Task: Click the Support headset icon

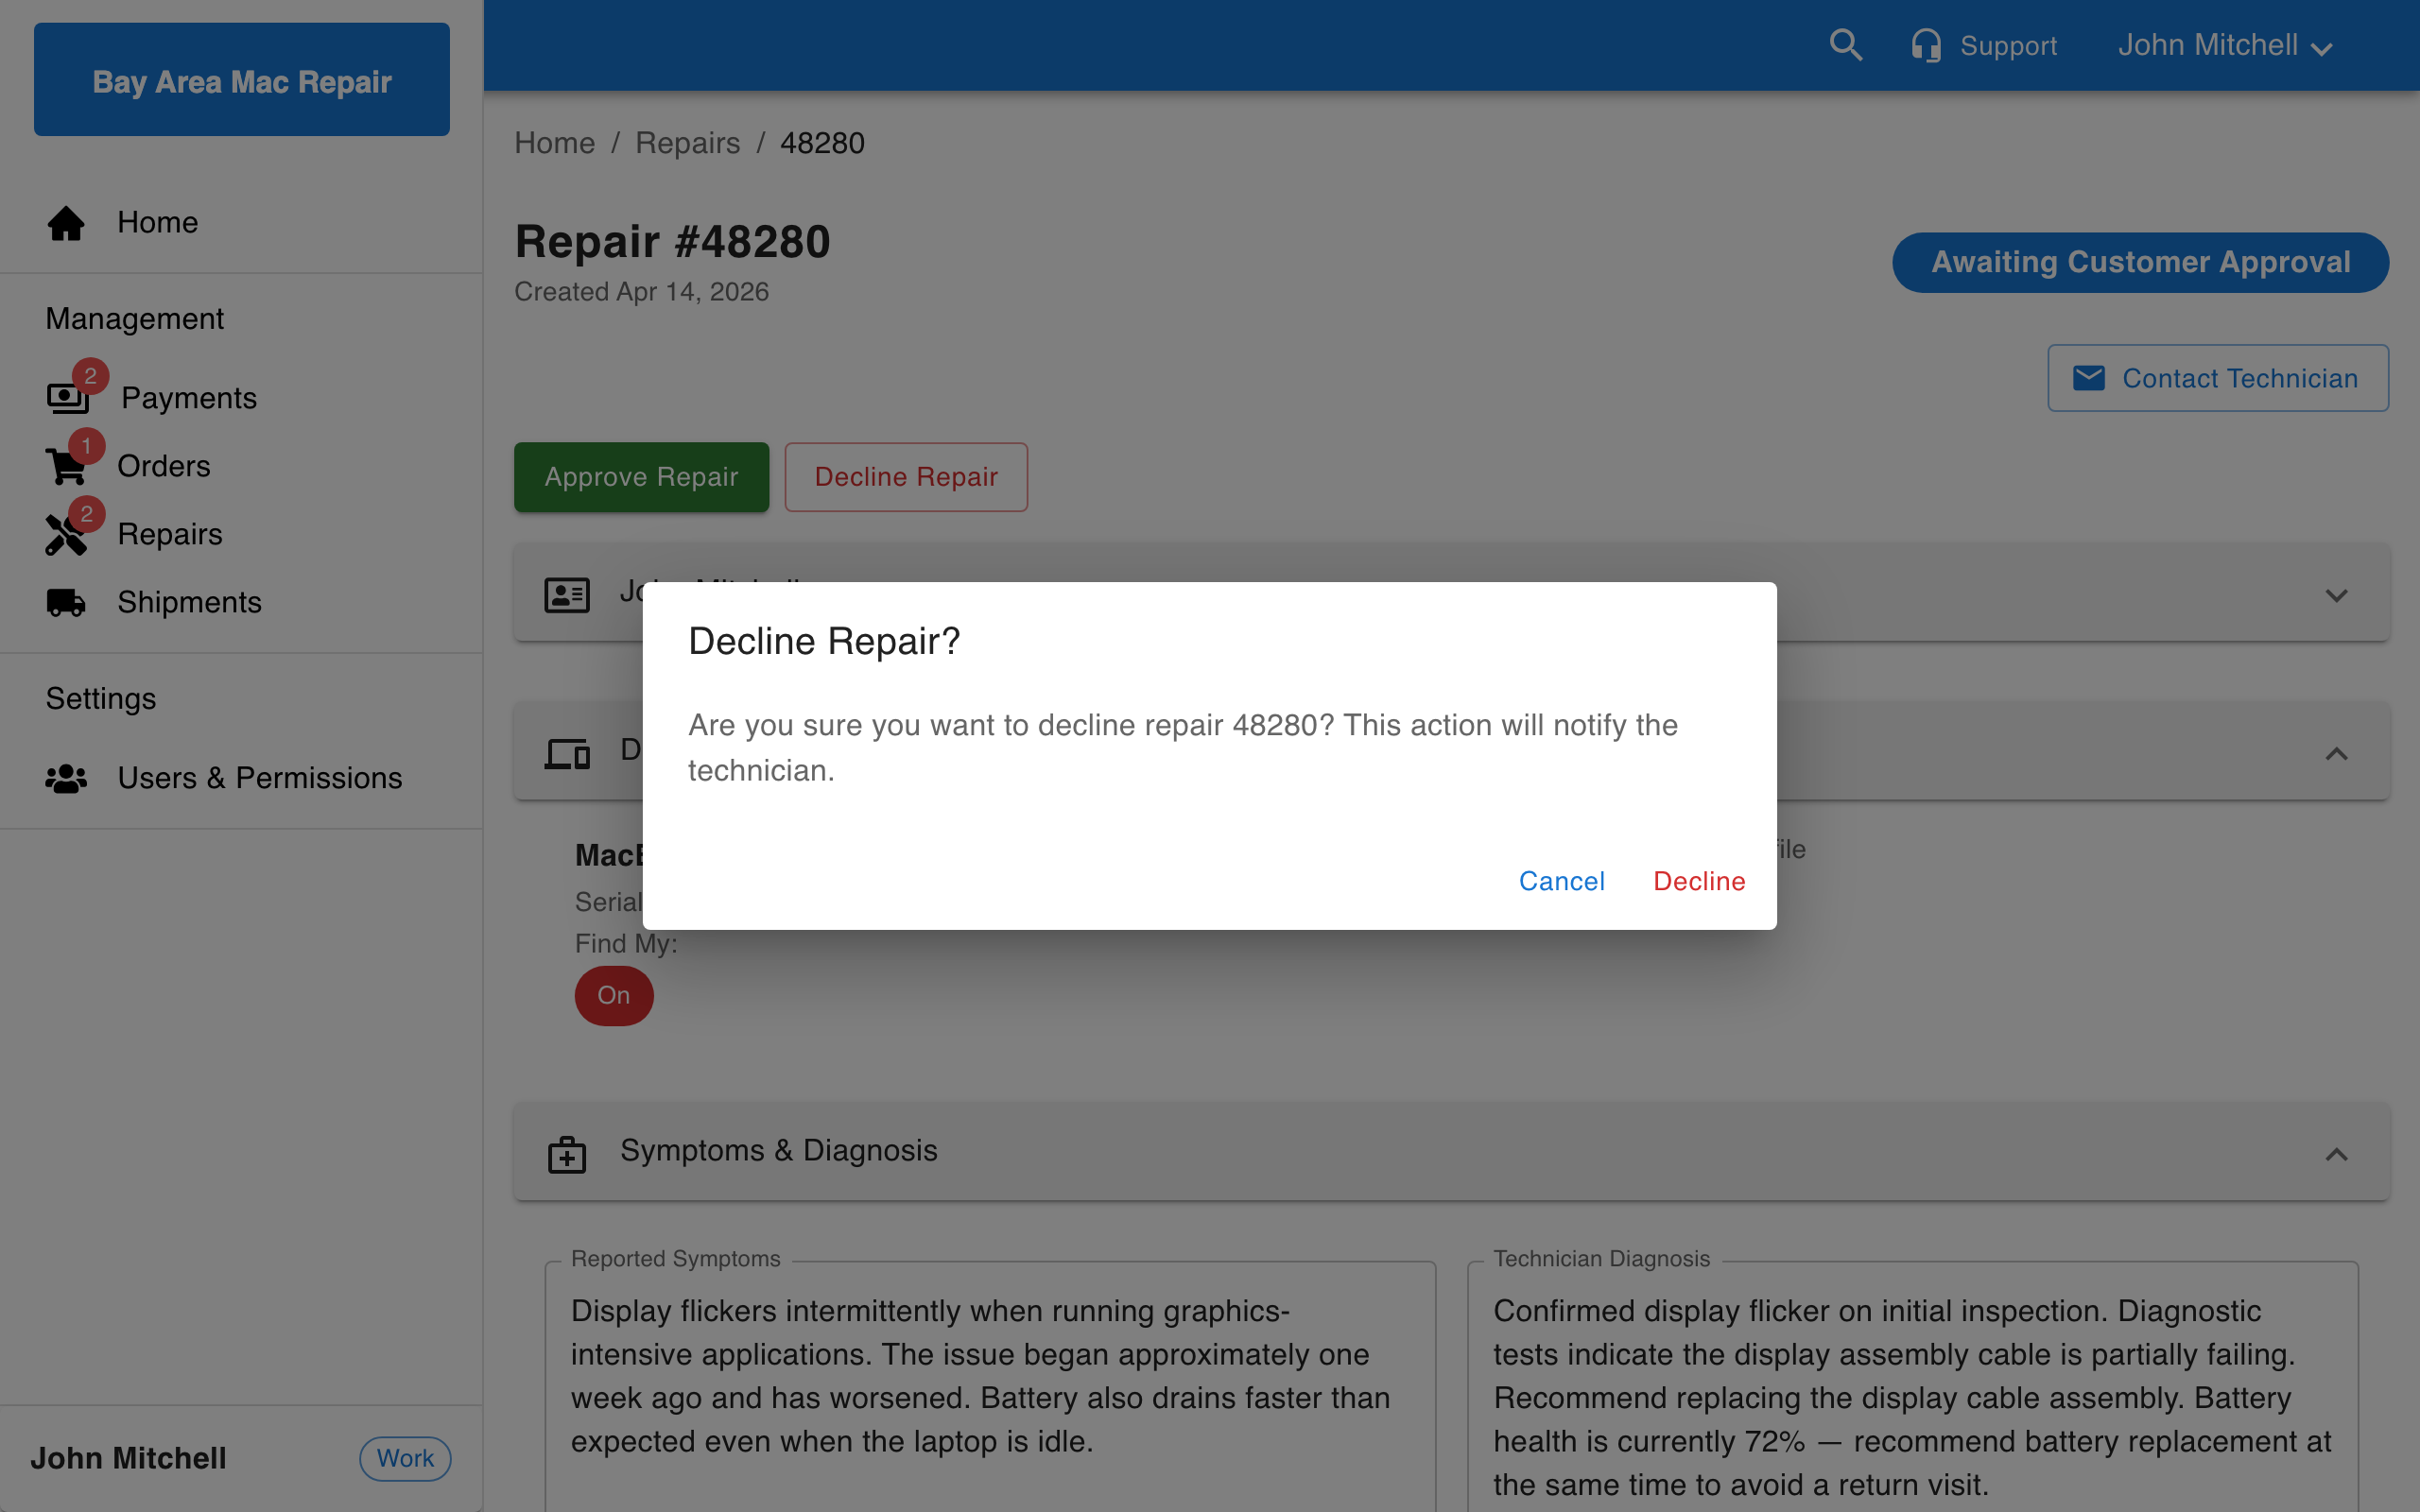Action: [x=1926, y=45]
